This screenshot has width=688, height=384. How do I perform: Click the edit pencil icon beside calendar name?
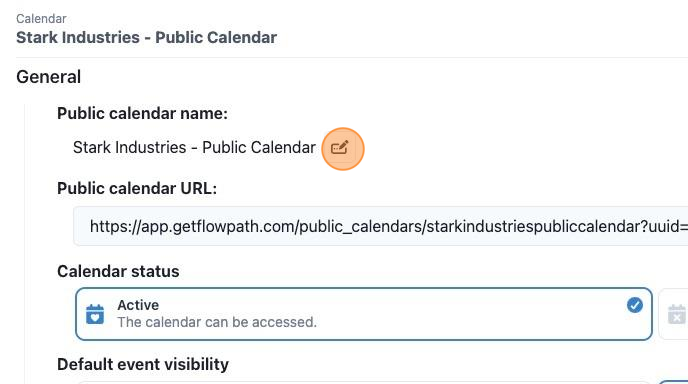click(340, 148)
